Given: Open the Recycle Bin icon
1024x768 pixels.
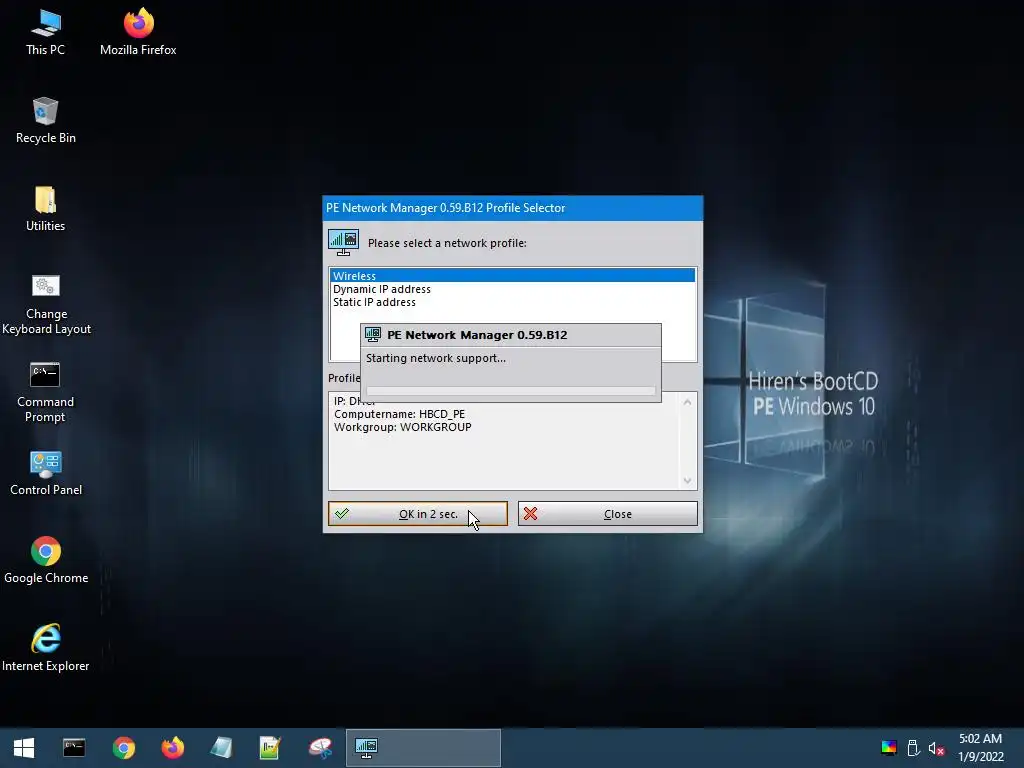Looking at the screenshot, I should pos(45,121).
